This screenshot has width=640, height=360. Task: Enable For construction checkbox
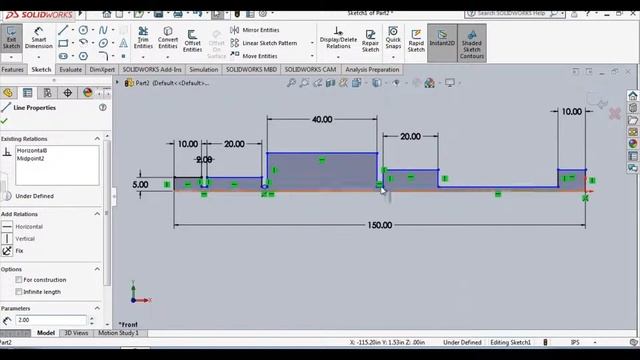click(x=18, y=280)
